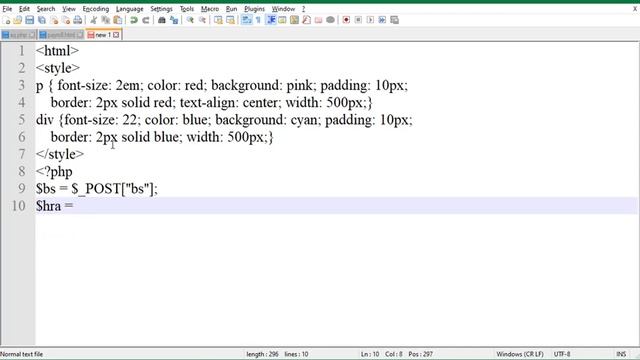Click 'UTF-8' encoding status entry
Screen dimensions: 640x360
(562, 354)
